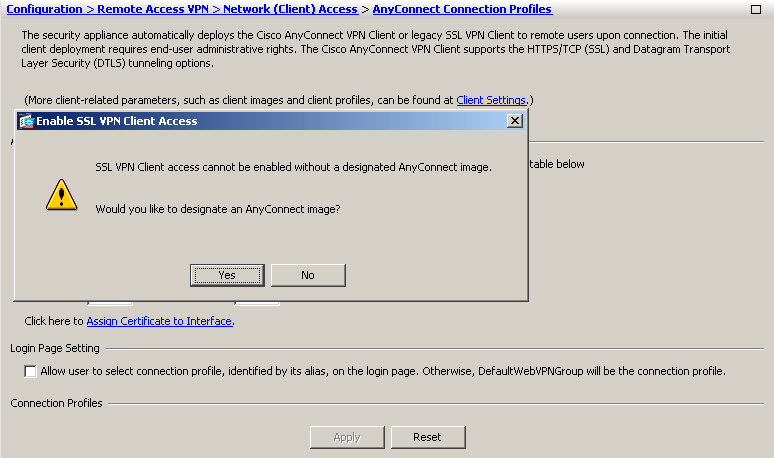Viewport: 774px width, 458px height.
Task: Enable Allow user to select connection profile checkbox
Action: [30, 371]
